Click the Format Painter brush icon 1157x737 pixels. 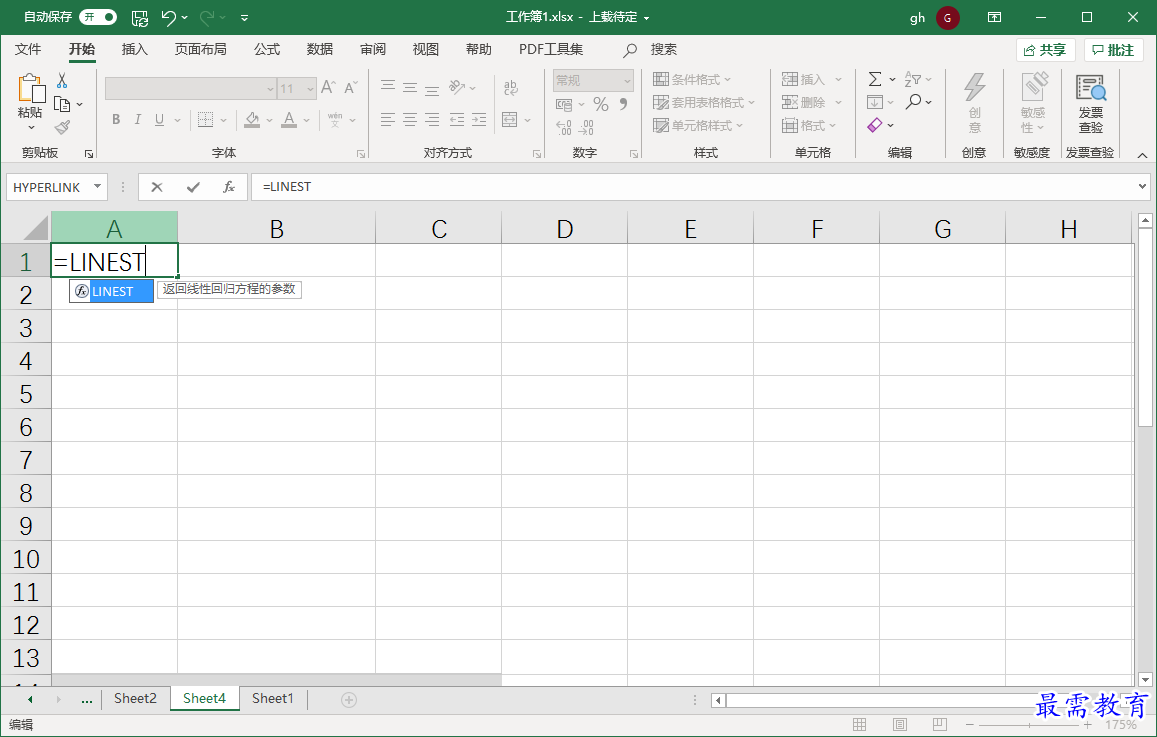click(x=63, y=128)
